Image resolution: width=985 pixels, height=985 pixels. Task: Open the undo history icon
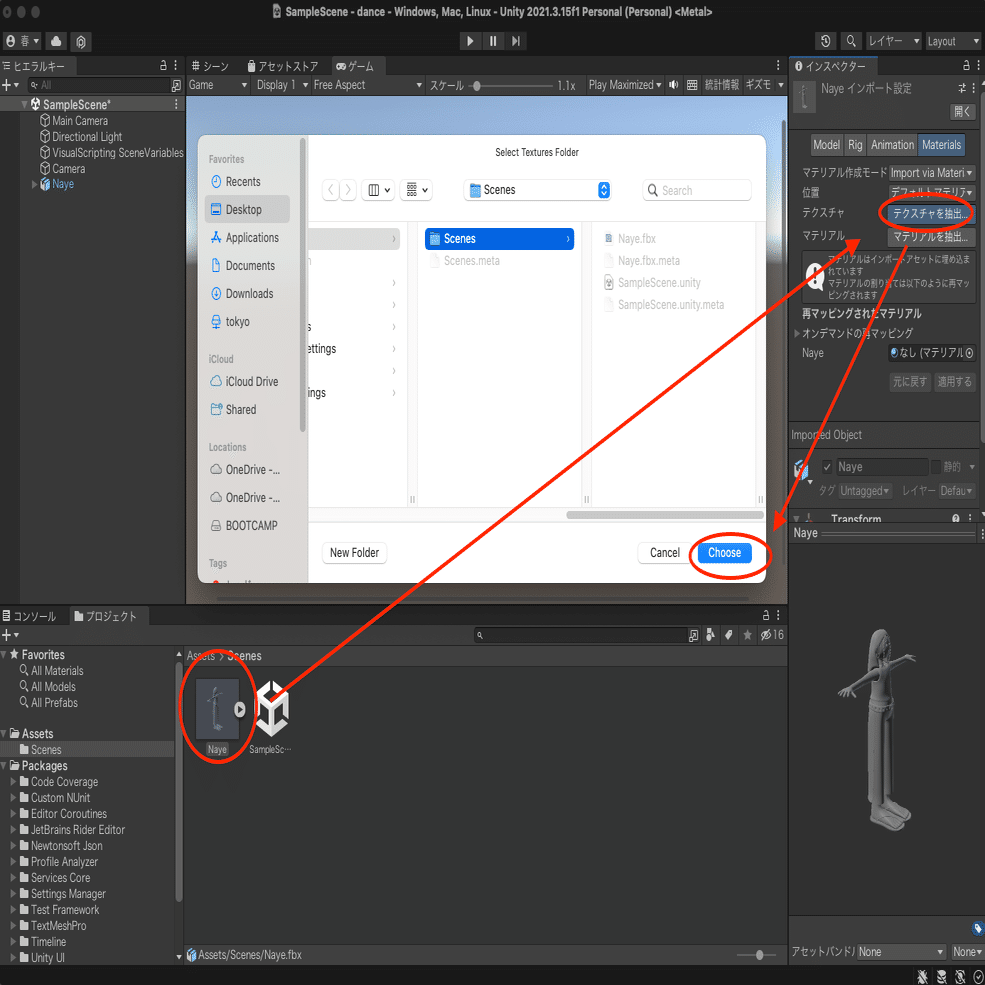[x=825, y=41]
